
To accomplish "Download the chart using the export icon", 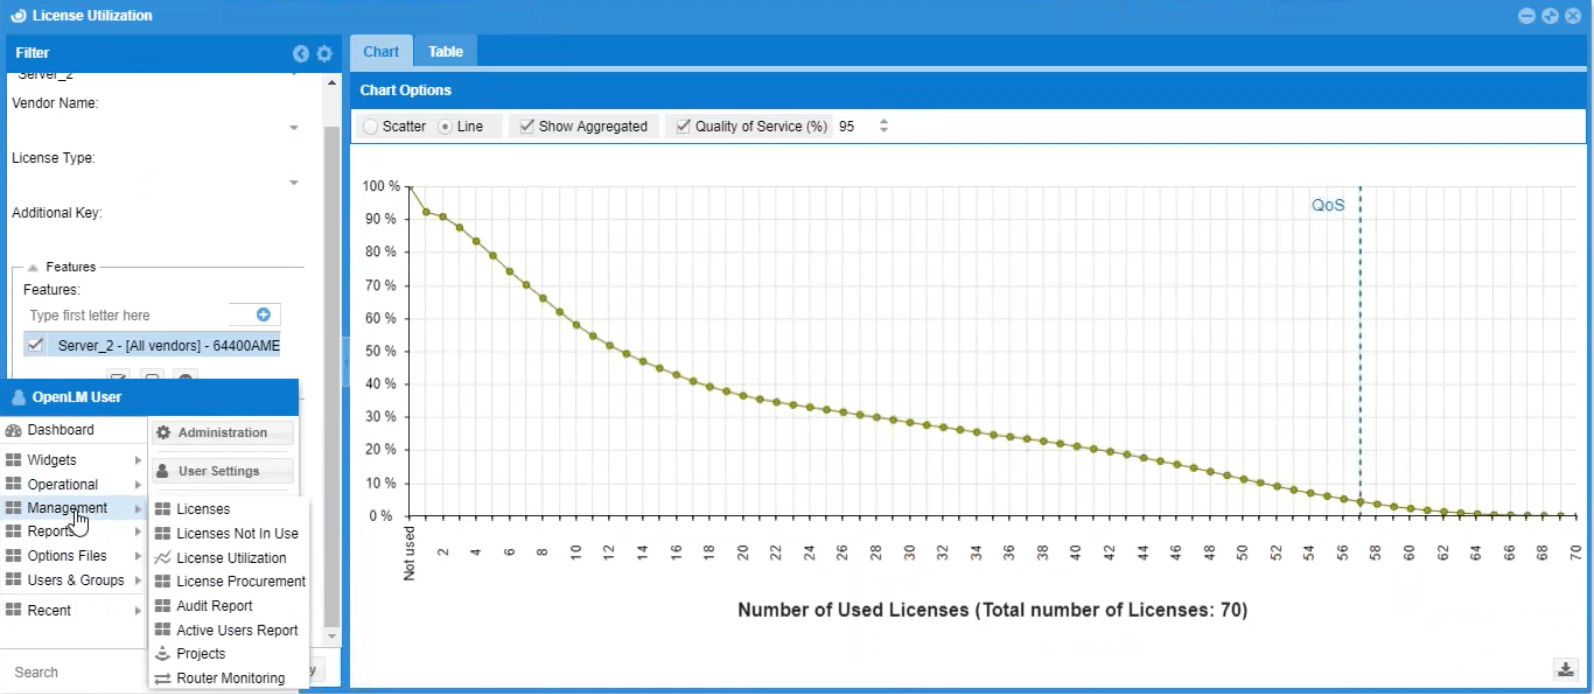I will pos(1565,670).
